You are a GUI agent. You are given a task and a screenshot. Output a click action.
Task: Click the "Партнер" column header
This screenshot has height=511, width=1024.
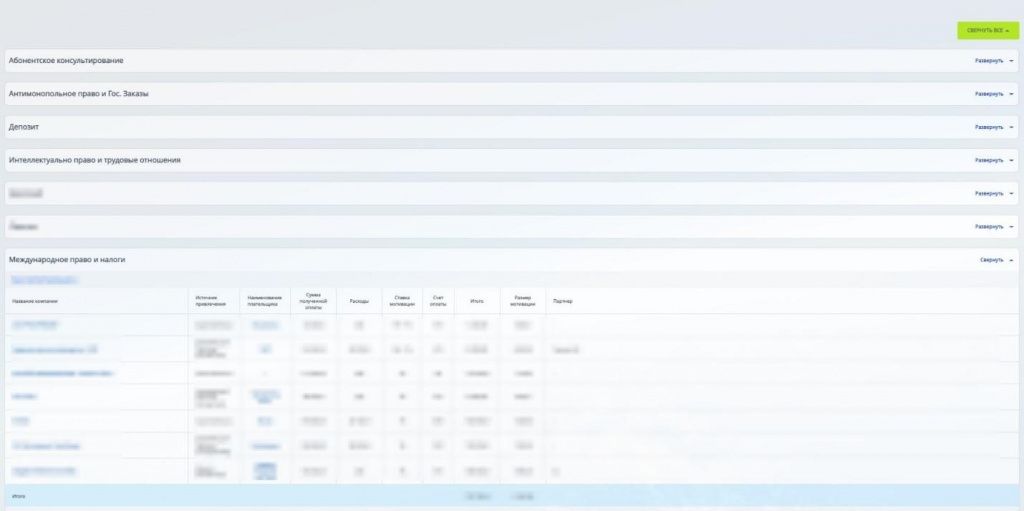563,301
